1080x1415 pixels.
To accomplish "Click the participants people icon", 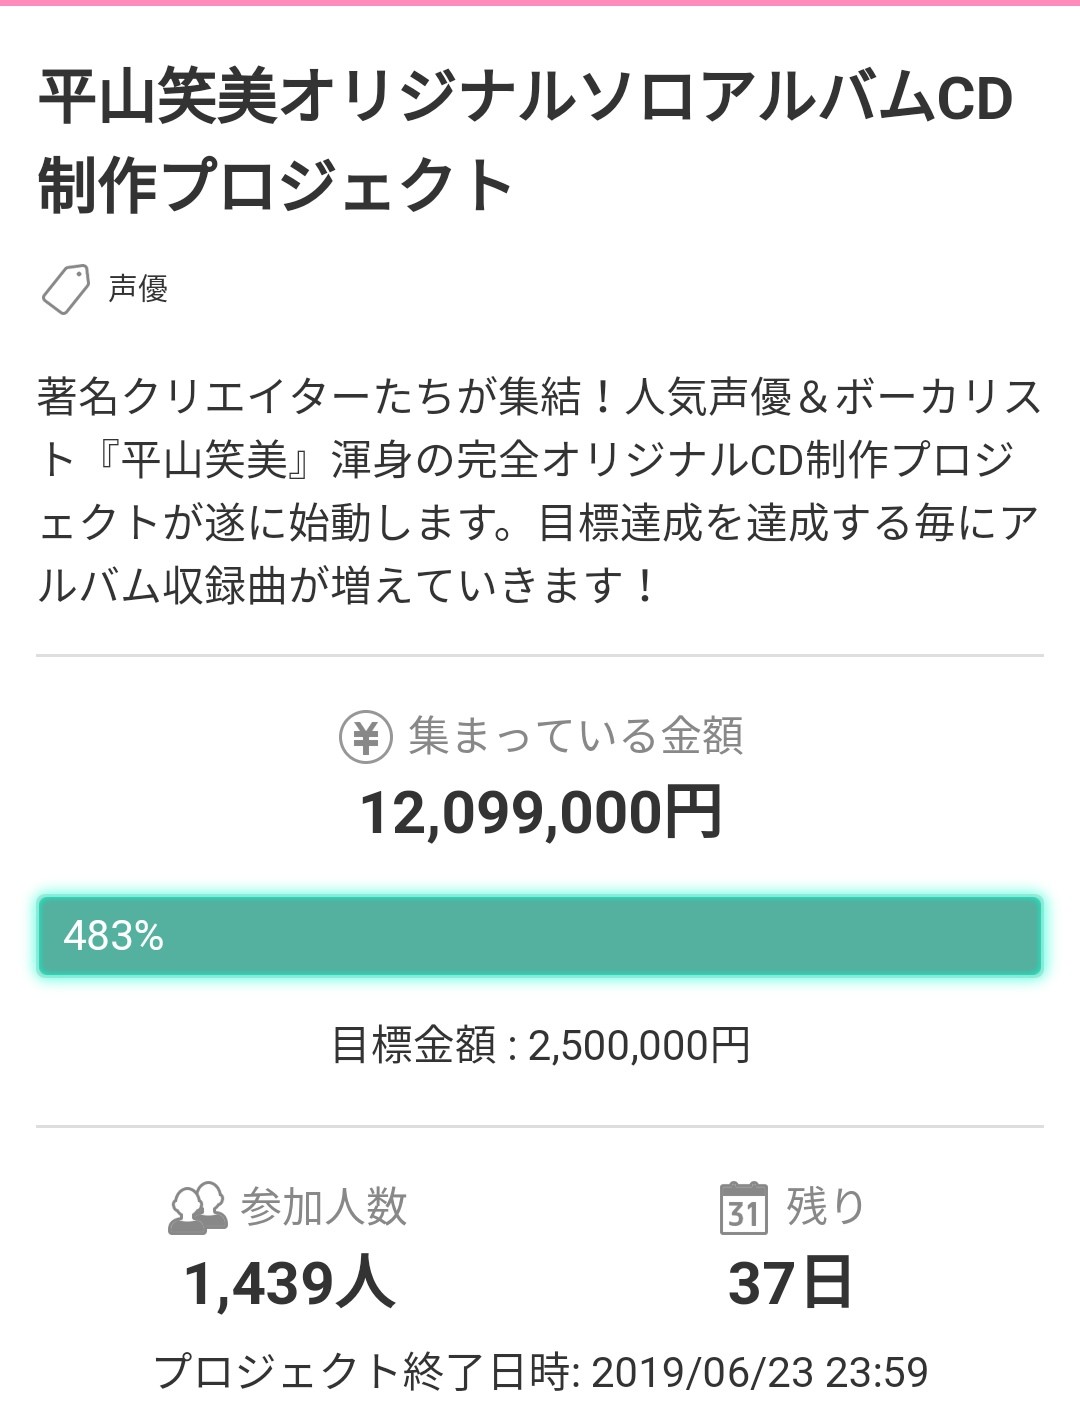I will click(x=196, y=1208).
